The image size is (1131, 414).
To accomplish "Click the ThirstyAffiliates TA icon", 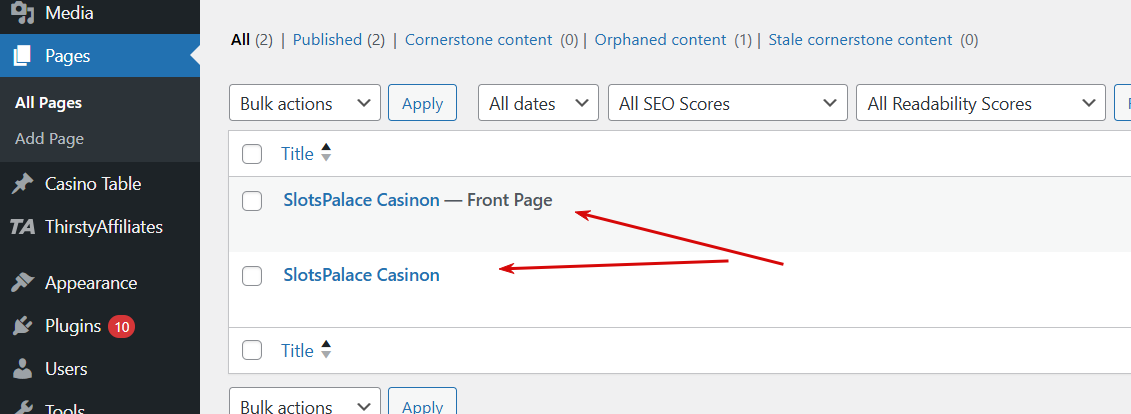I will 22,227.
